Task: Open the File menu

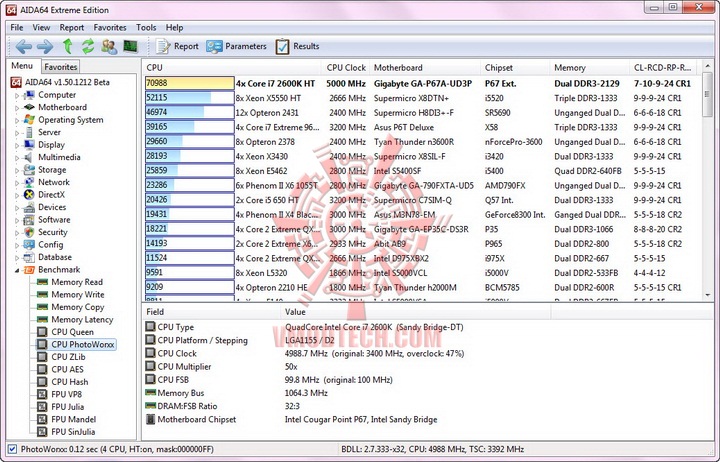Action: [17, 28]
